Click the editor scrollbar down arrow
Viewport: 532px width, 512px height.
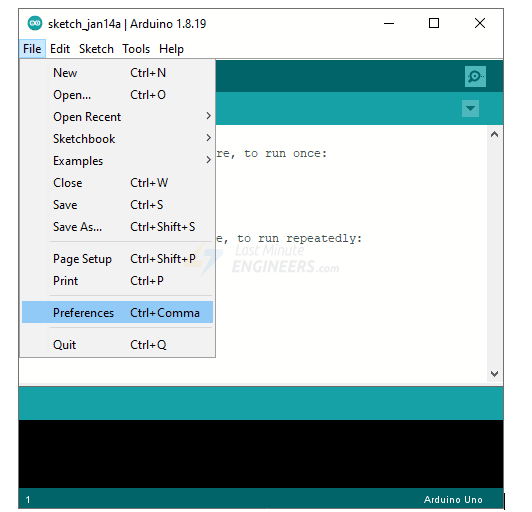494,374
